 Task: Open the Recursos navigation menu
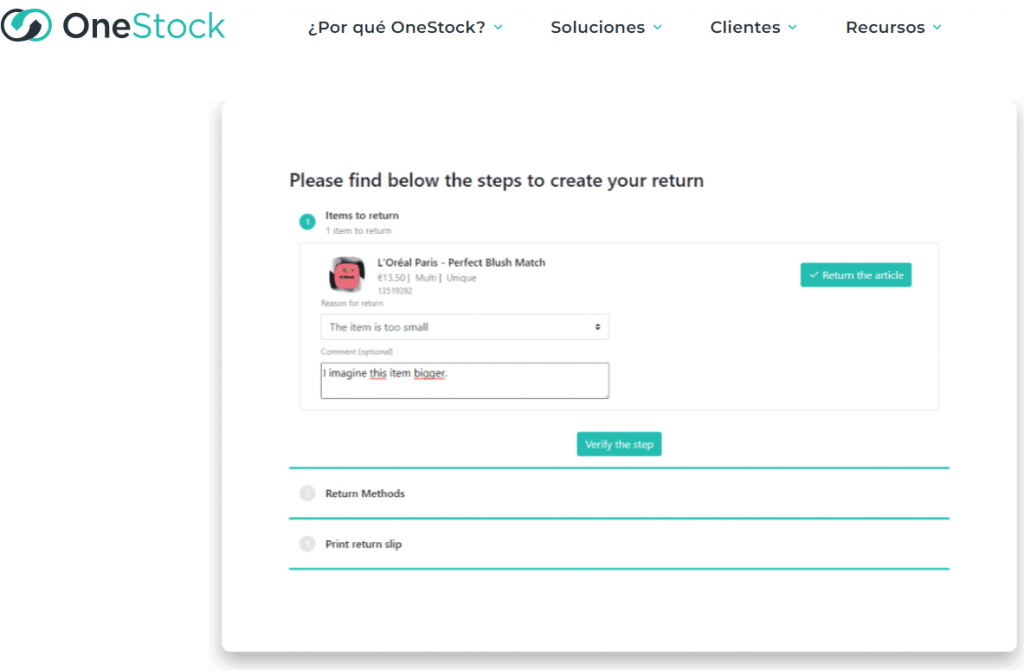(x=885, y=27)
